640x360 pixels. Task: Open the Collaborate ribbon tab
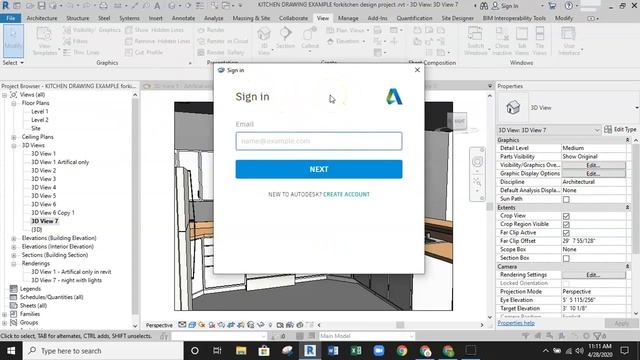tap(293, 18)
